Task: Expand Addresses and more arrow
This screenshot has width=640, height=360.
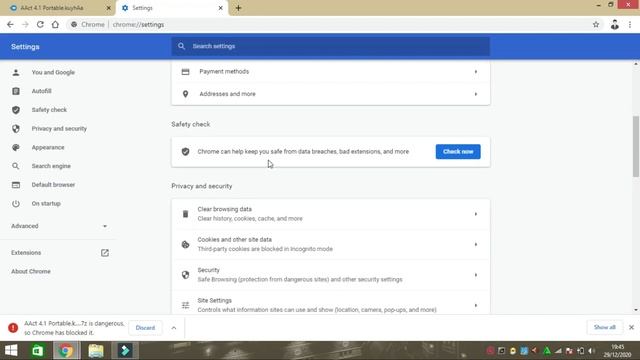Action: 476,94
